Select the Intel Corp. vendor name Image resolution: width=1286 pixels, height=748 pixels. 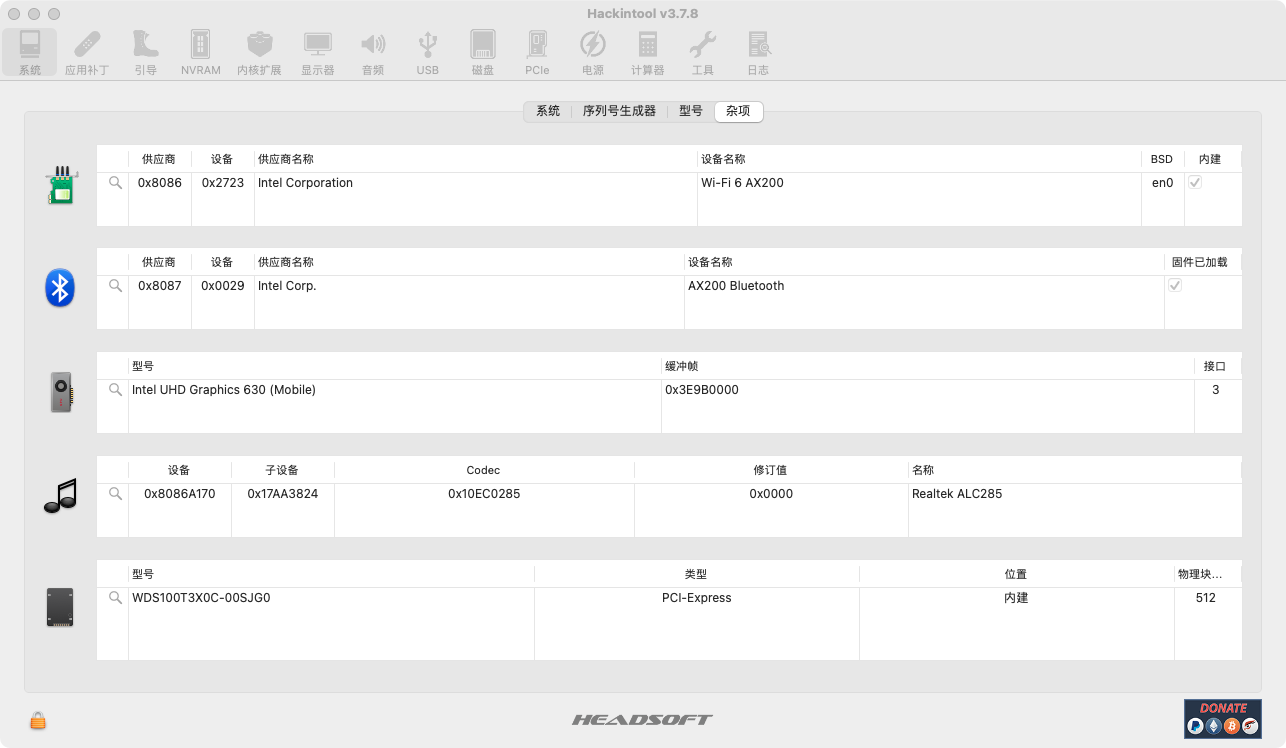tap(287, 286)
